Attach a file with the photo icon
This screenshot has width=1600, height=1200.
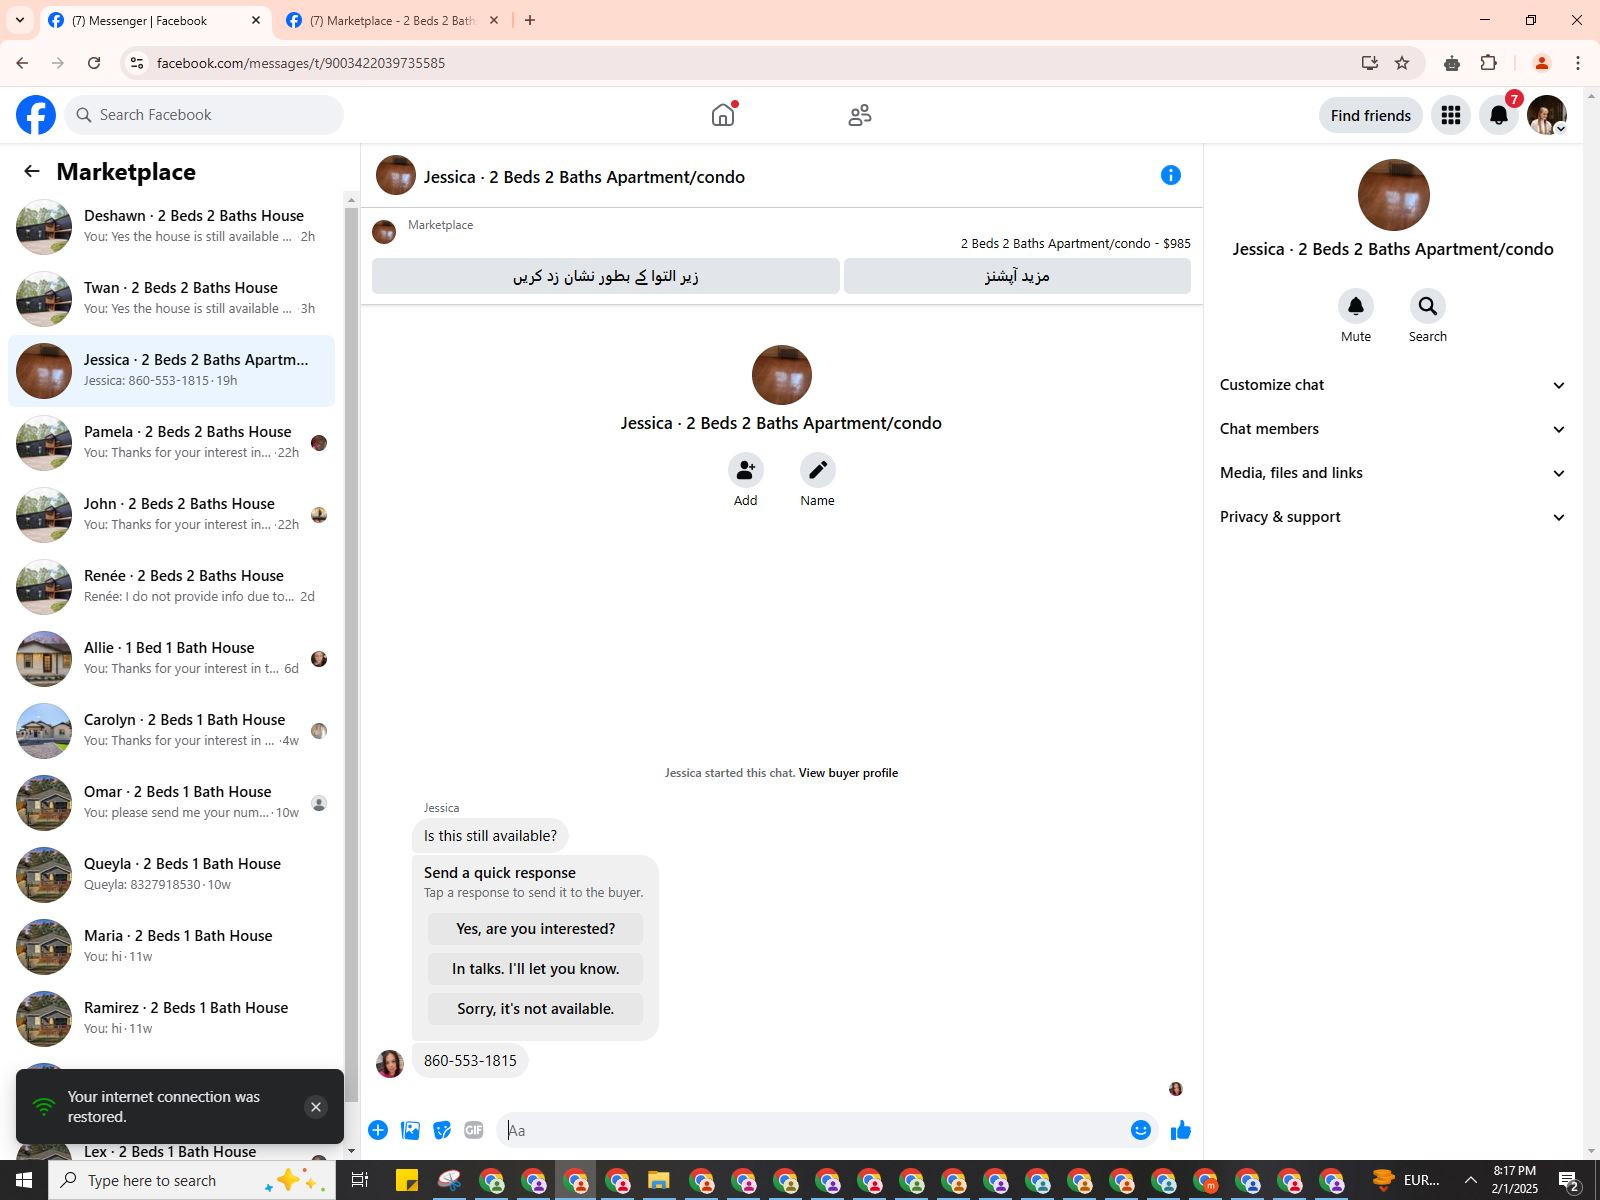(x=410, y=1130)
